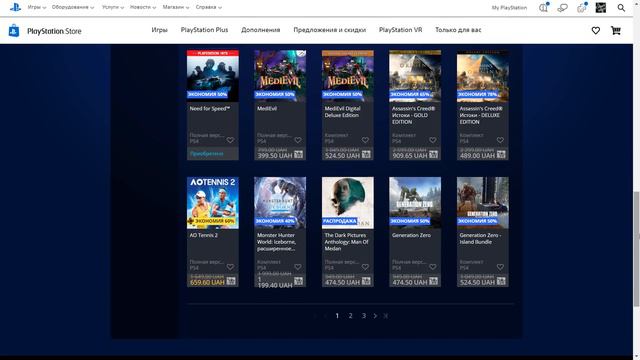Toggle wishlist heart for Generation Zero Island Bundle

[x=500, y=267]
